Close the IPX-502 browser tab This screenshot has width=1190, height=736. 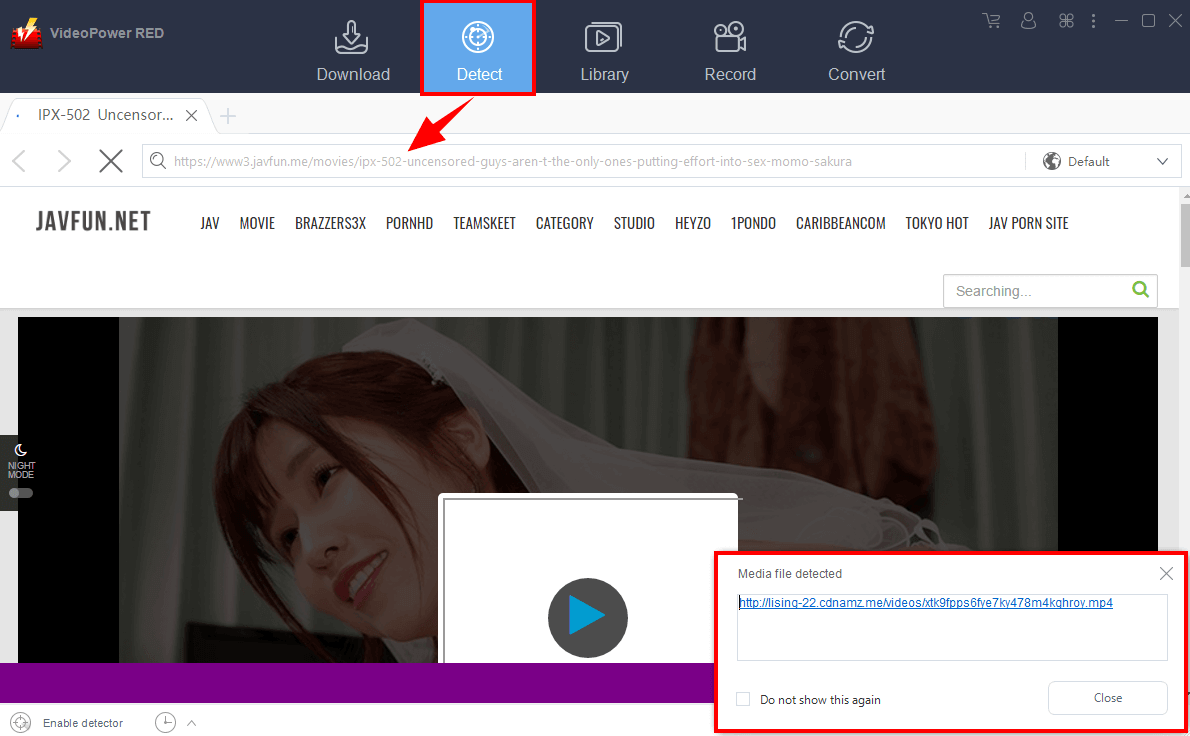(x=192, y=115)
